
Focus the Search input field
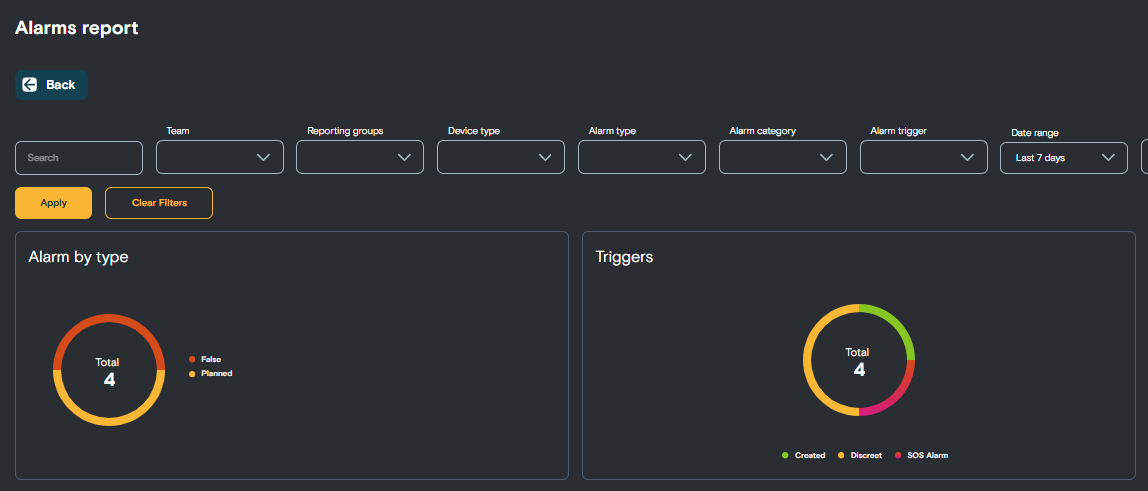click(x=79, y=158)
